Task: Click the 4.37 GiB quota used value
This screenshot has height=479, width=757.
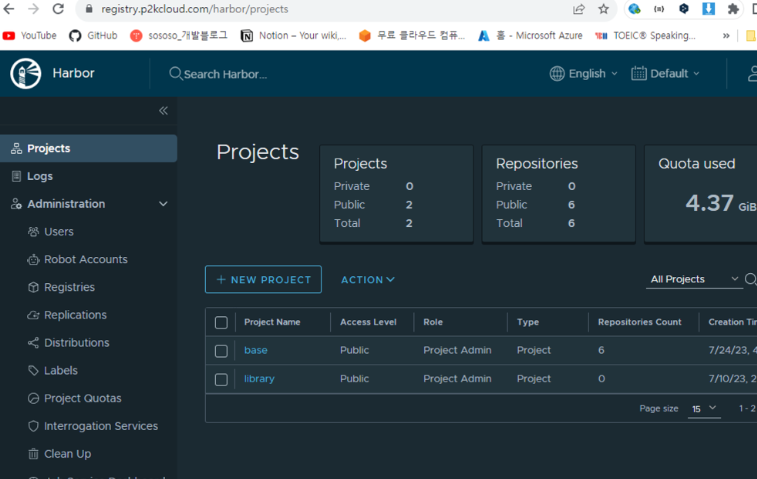Action: coord(720,203)
